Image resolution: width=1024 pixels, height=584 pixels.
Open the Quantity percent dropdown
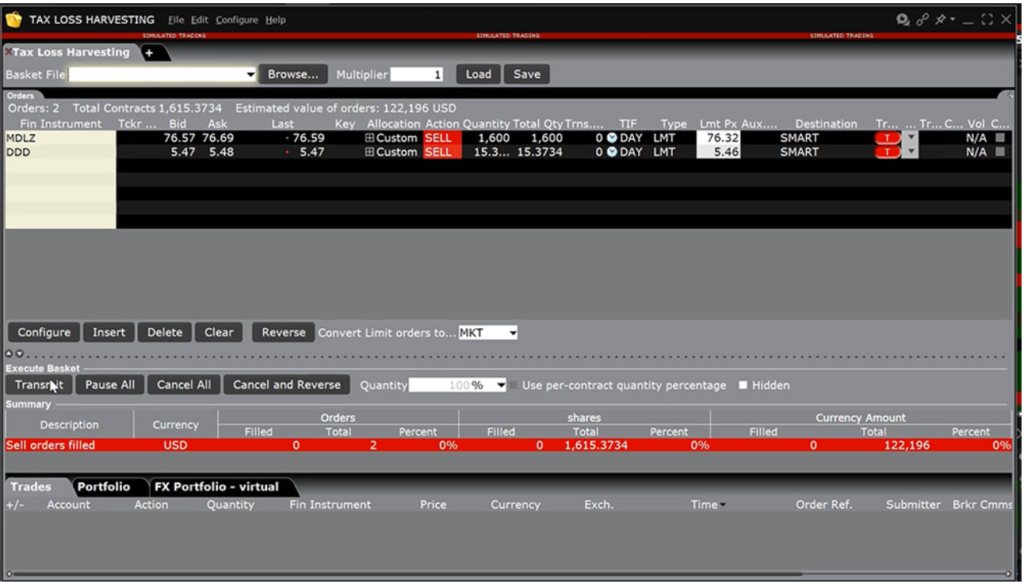coord(500,385)
